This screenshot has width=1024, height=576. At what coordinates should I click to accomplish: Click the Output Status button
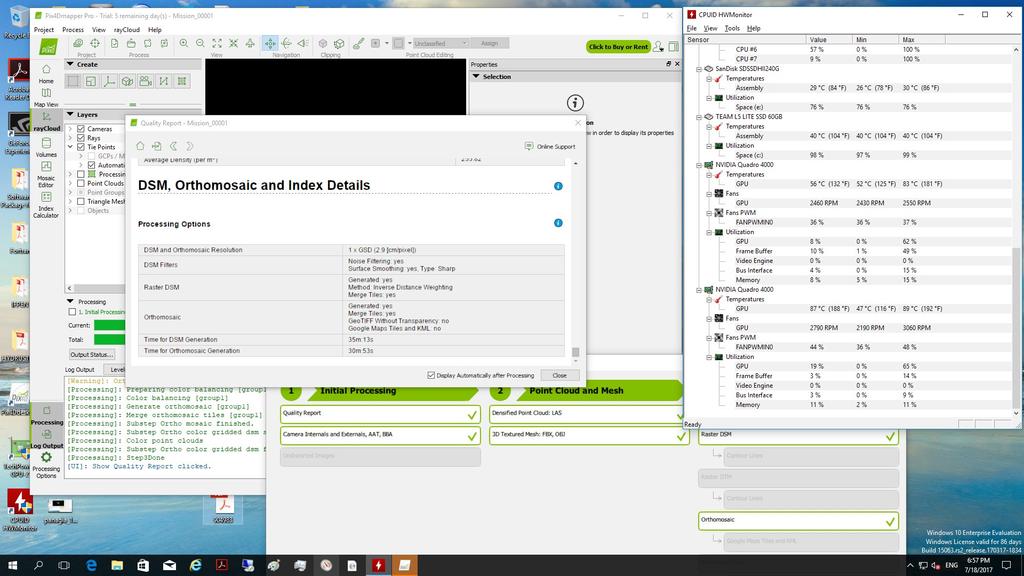coord(92,355)
